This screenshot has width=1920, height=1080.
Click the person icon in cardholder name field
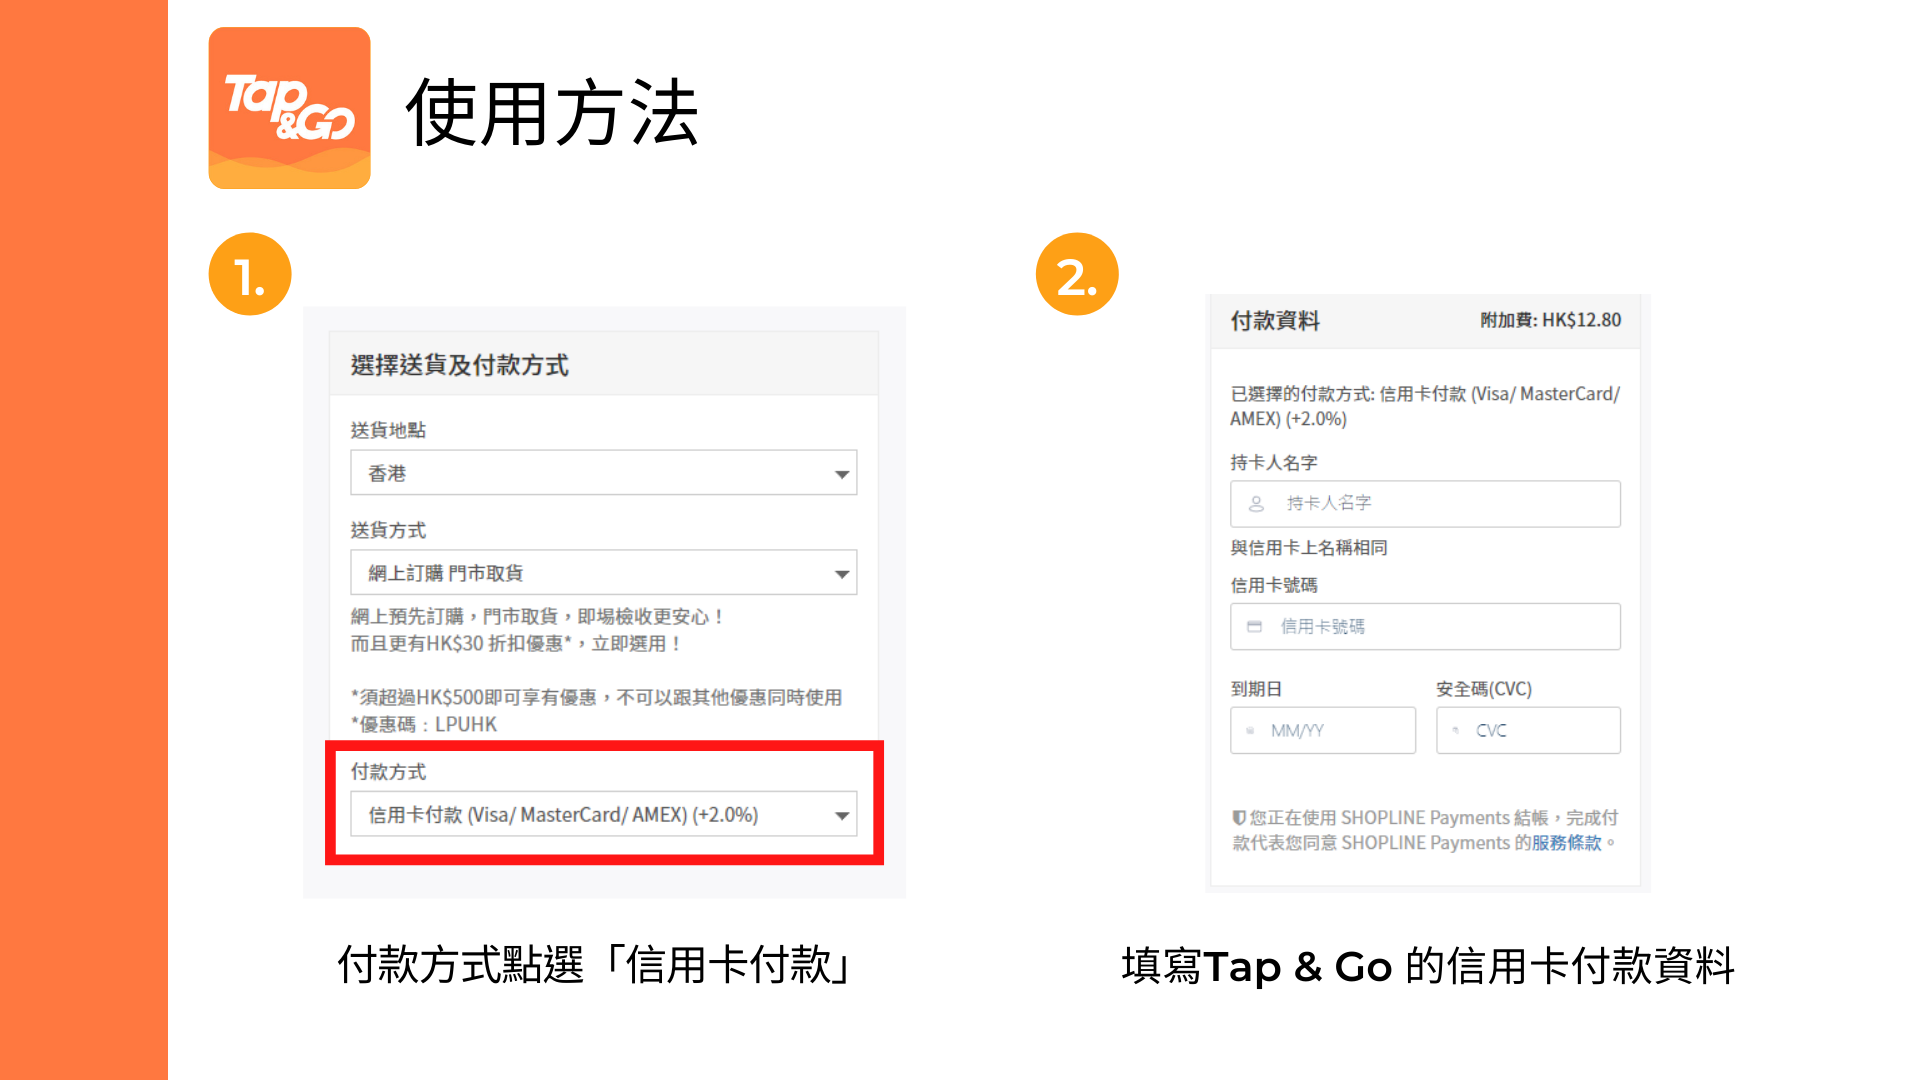[1256, 504]
